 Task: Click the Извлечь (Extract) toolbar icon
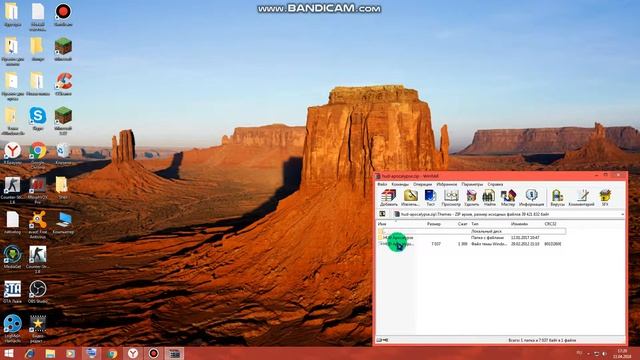pyautogui.click(x=410, y=198)
